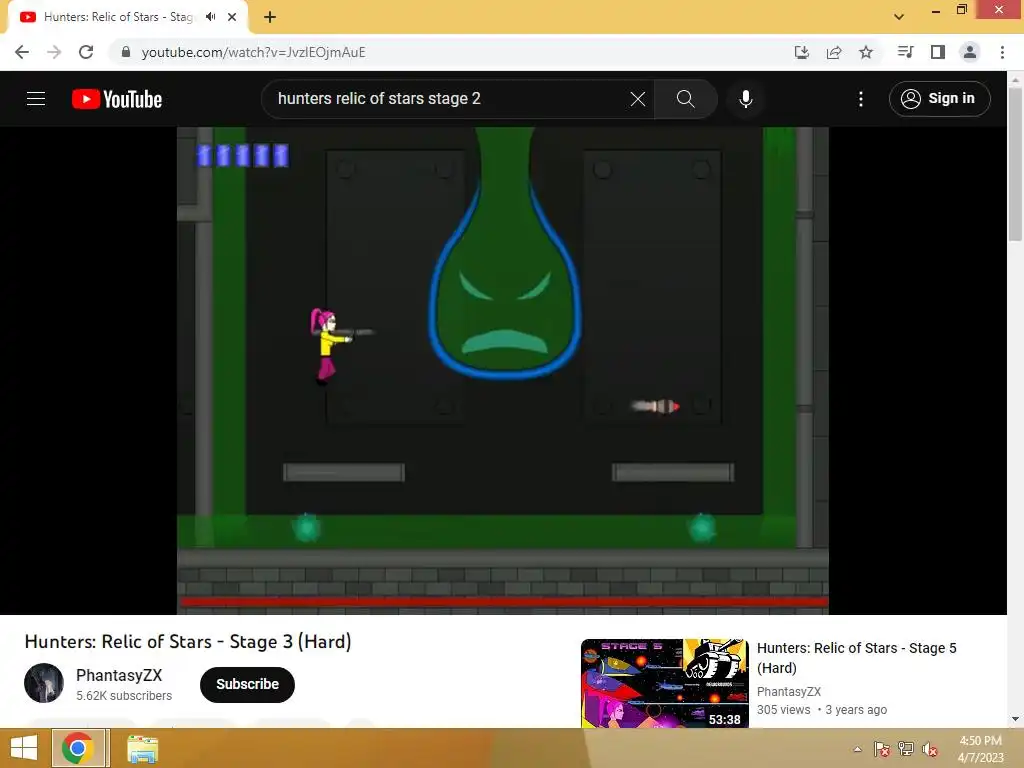Click the install app icon in address bar
Screen dimensions: 1024x768
801,52
